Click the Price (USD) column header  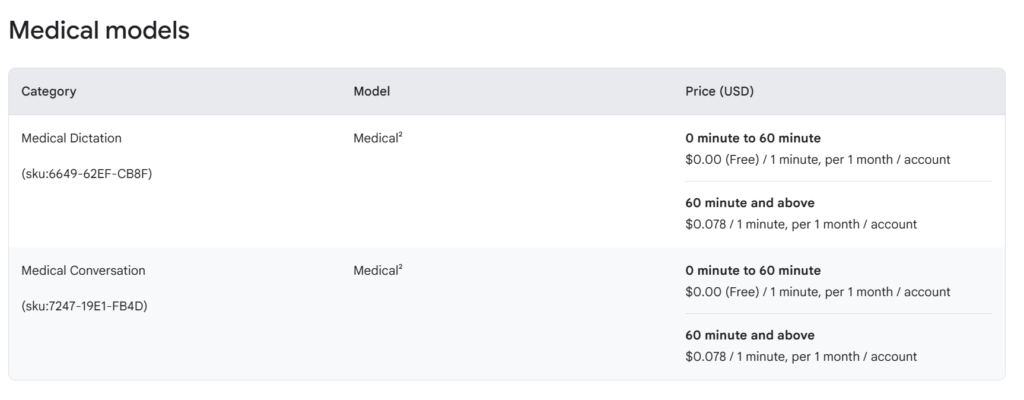719,92
